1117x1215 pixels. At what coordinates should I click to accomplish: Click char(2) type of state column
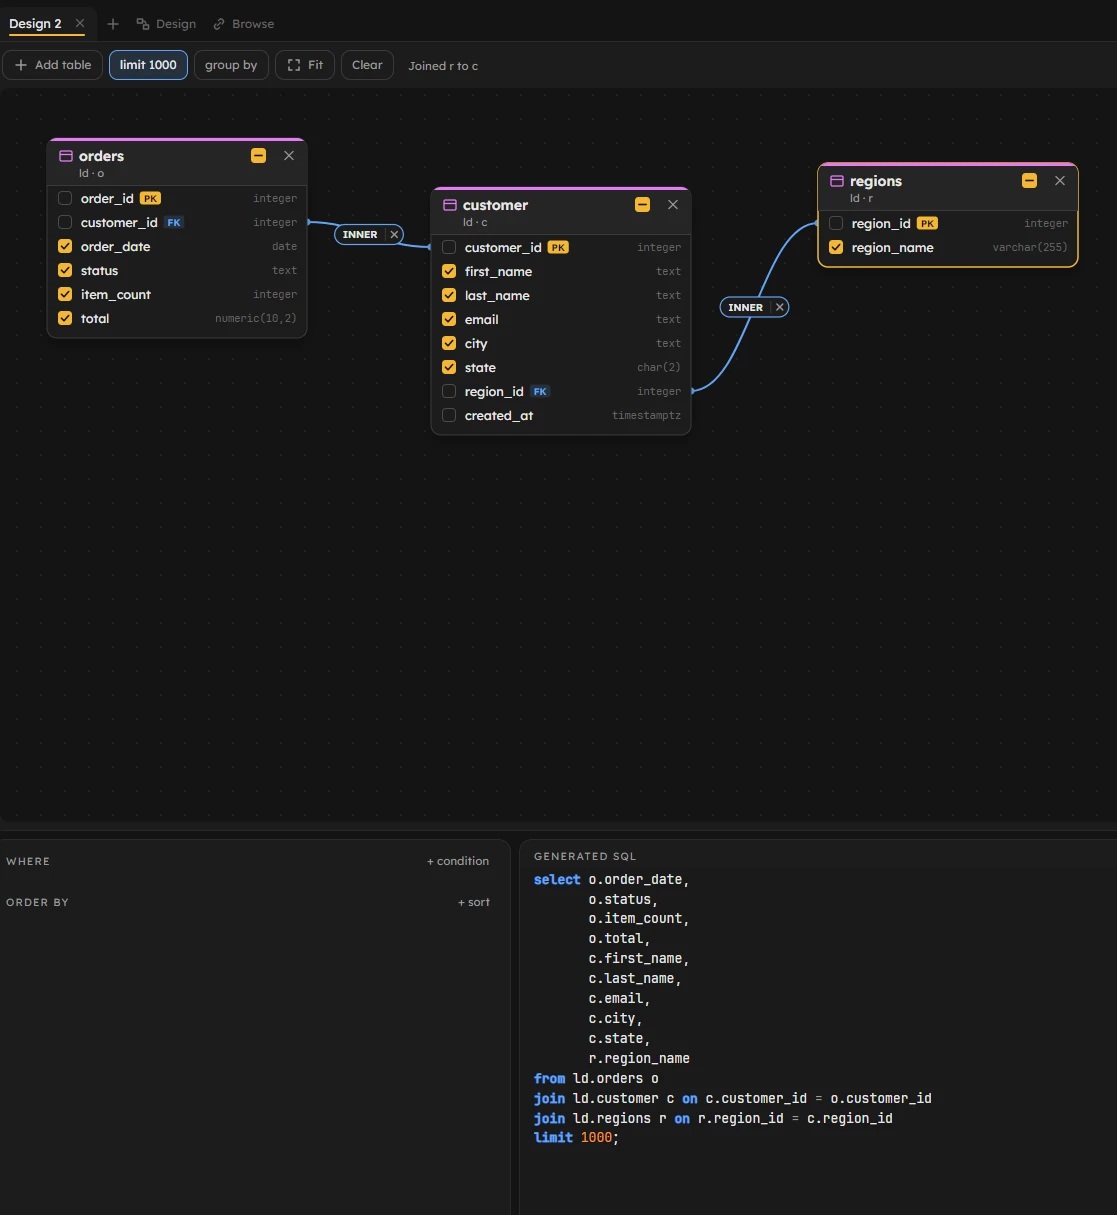pos(659,367)
